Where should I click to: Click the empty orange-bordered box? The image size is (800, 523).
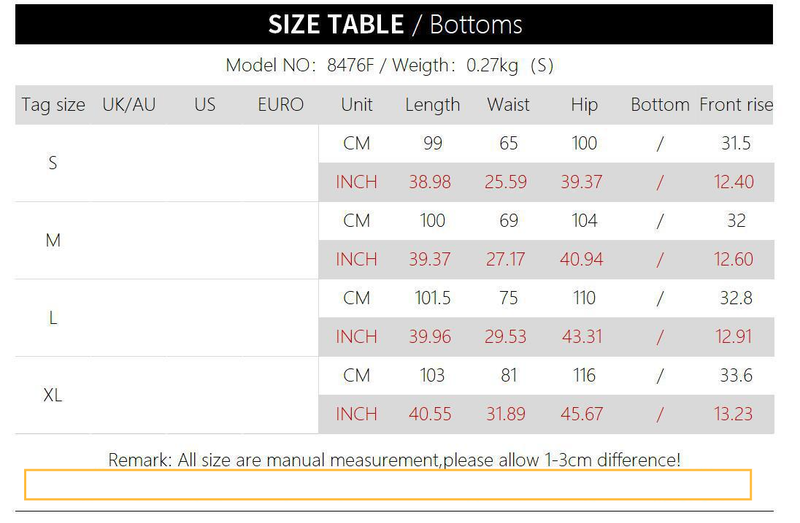click(388, 484)
